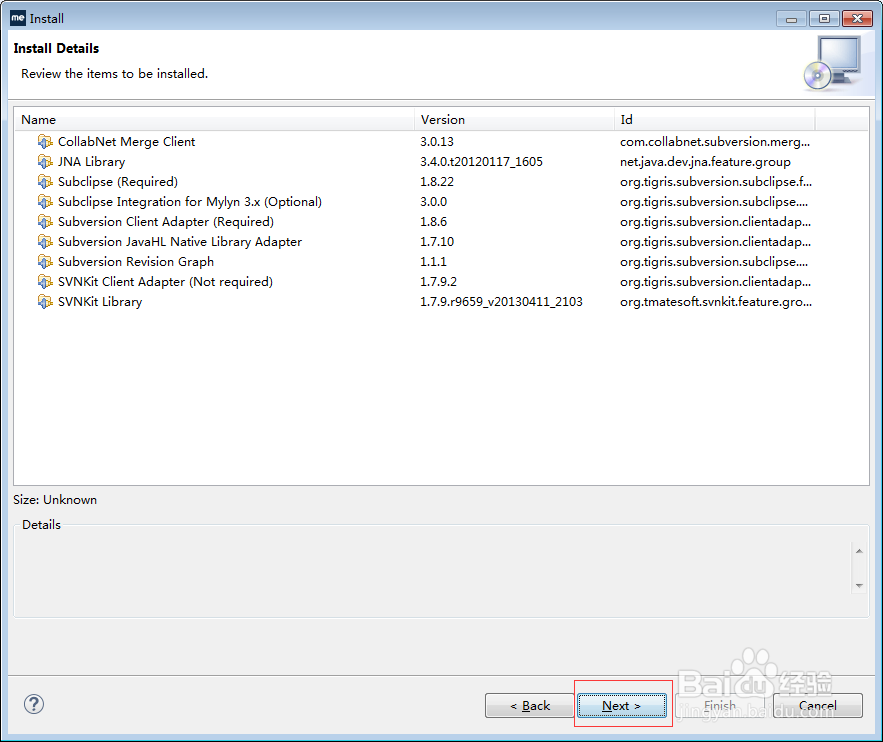The height and width of the screenshot is (742, 883).
Task: Open help via the question mark icon
Action: (34, 704)
